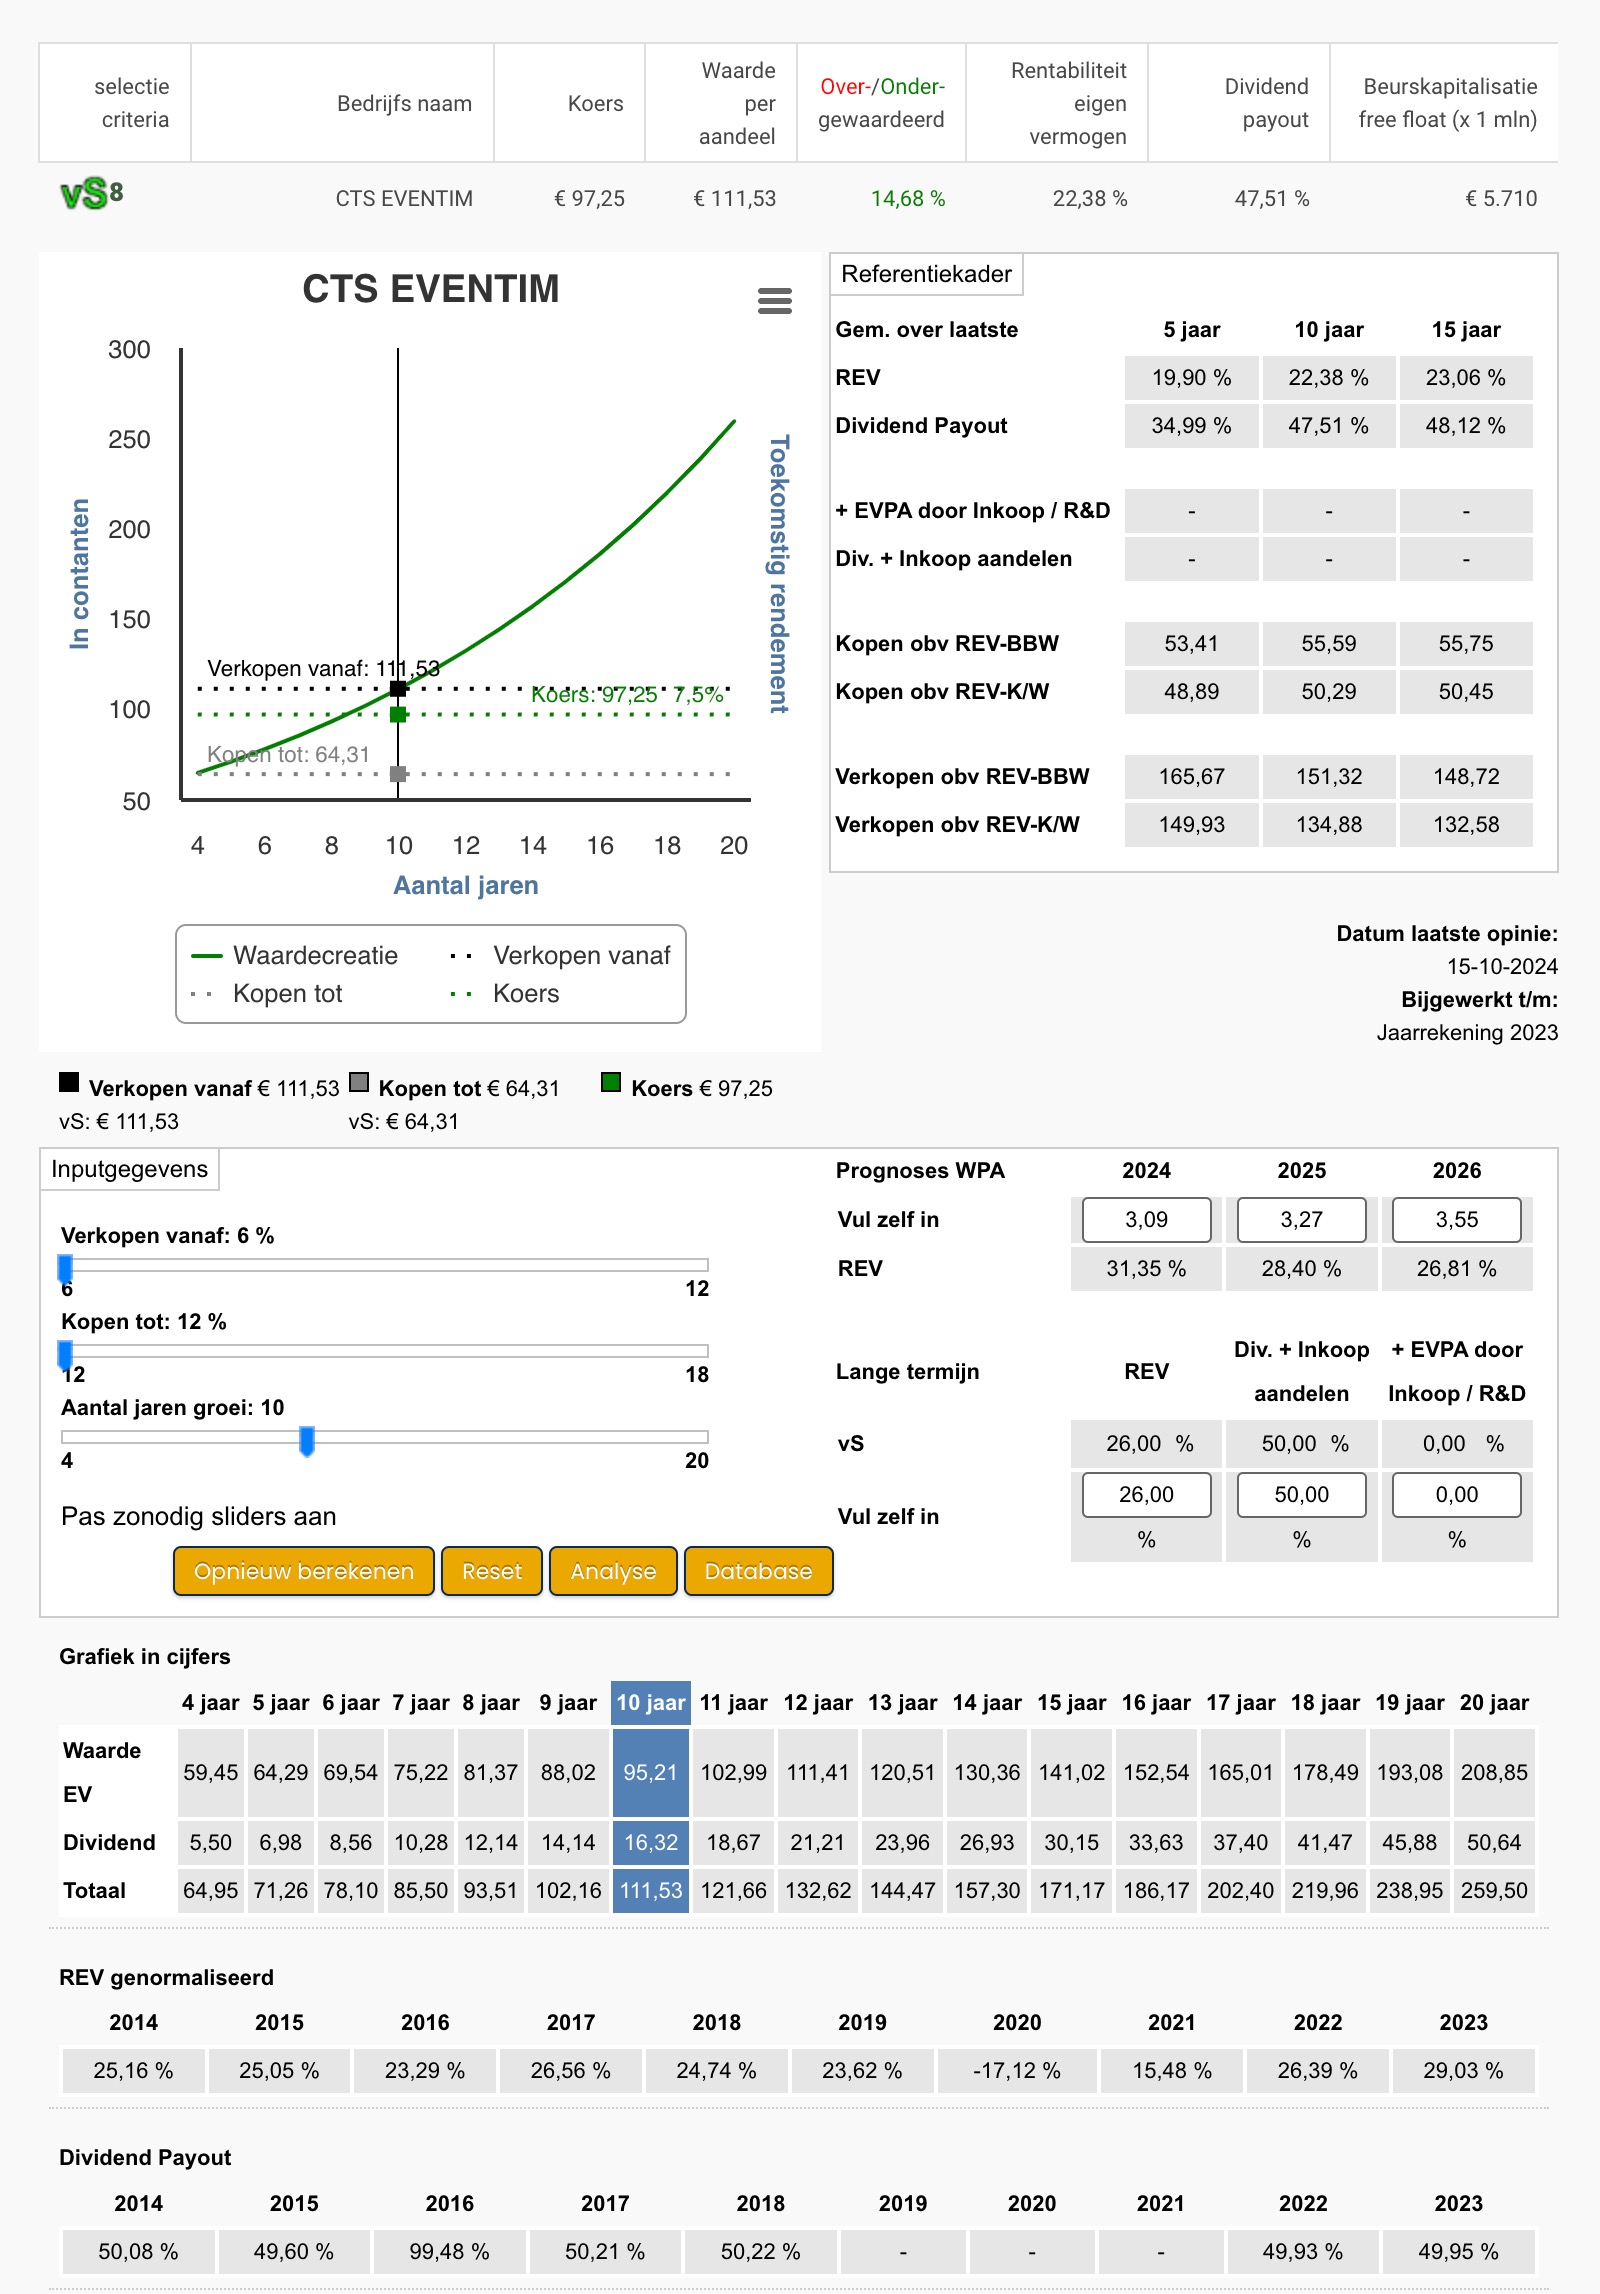Click the CTS EVENTIM company name cell
Screen dimensions: 1600x2294
[x=404, y=199]
